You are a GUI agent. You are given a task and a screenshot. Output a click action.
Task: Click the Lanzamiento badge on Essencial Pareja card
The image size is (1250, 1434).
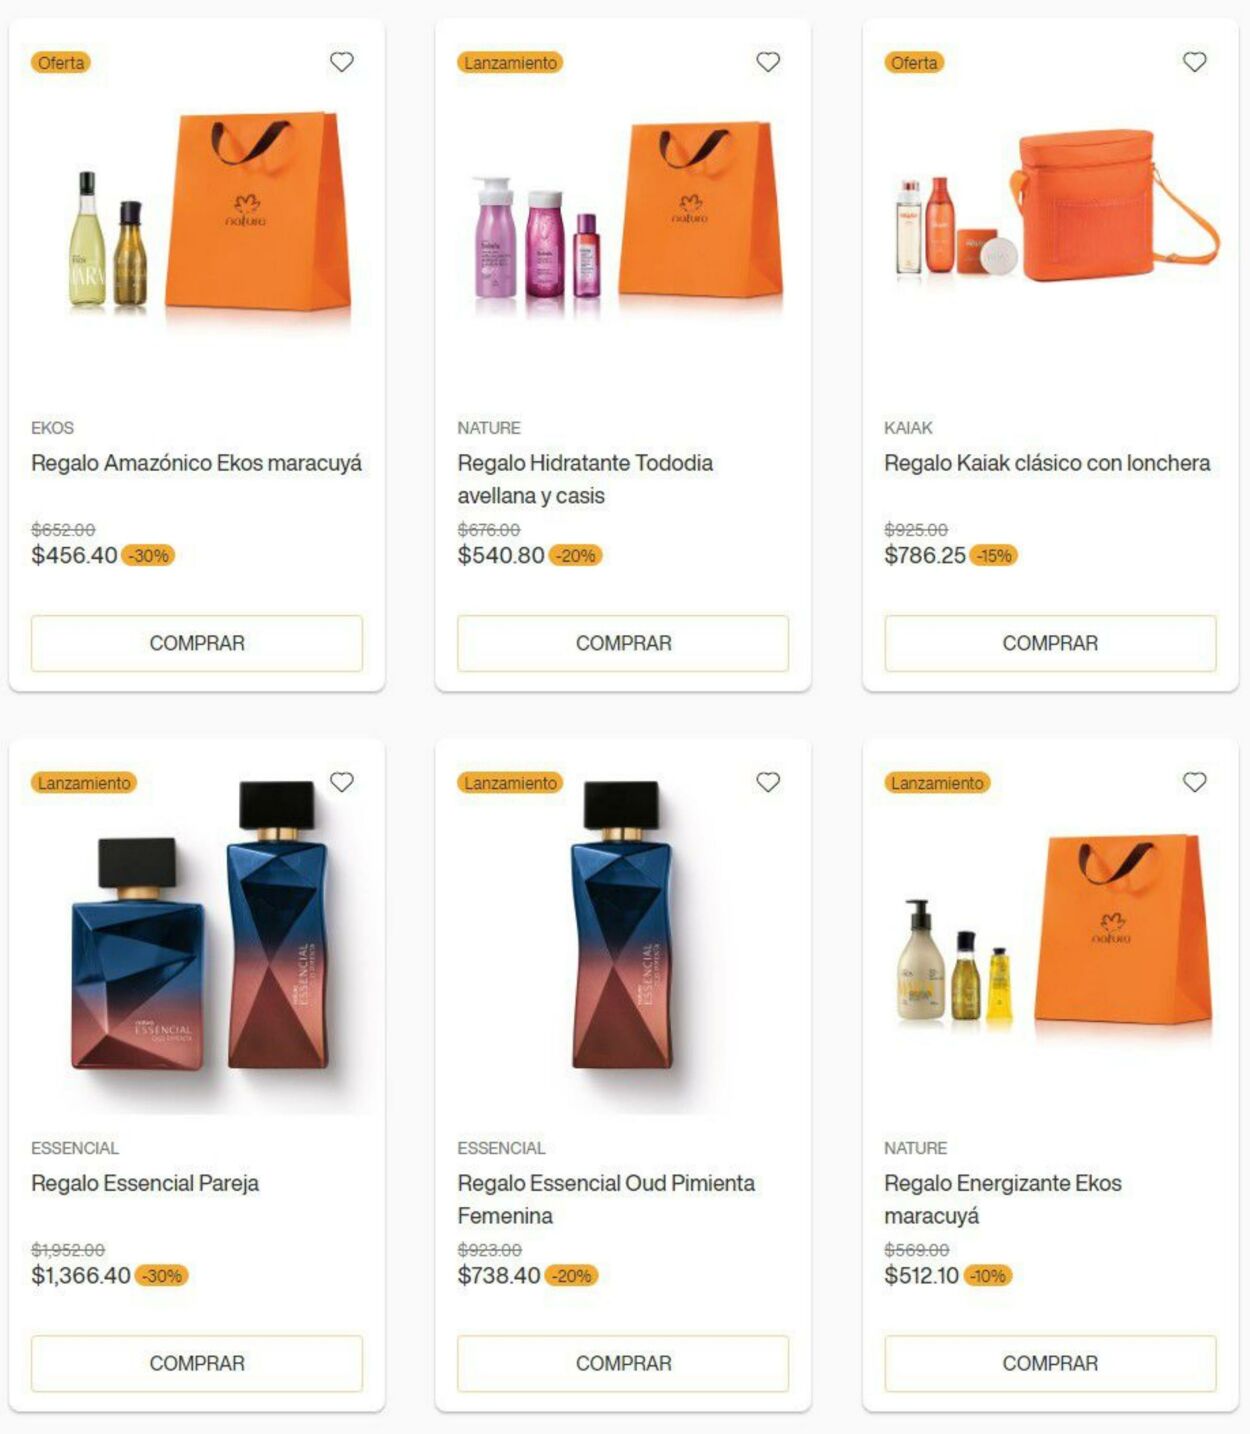tap(84, 782)
